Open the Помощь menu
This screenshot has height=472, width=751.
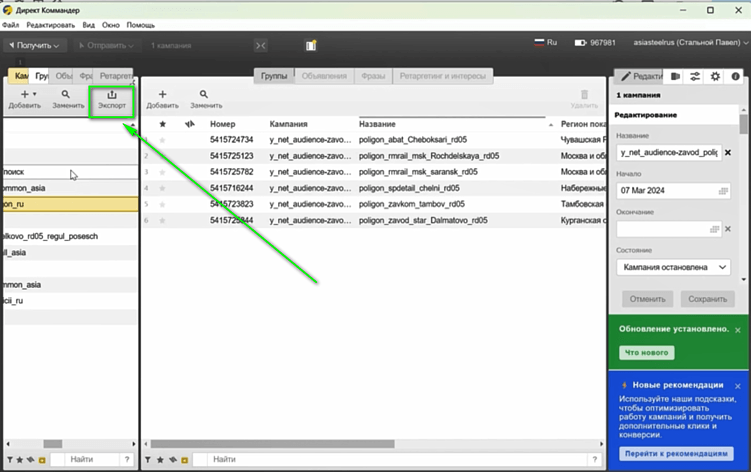140,25
